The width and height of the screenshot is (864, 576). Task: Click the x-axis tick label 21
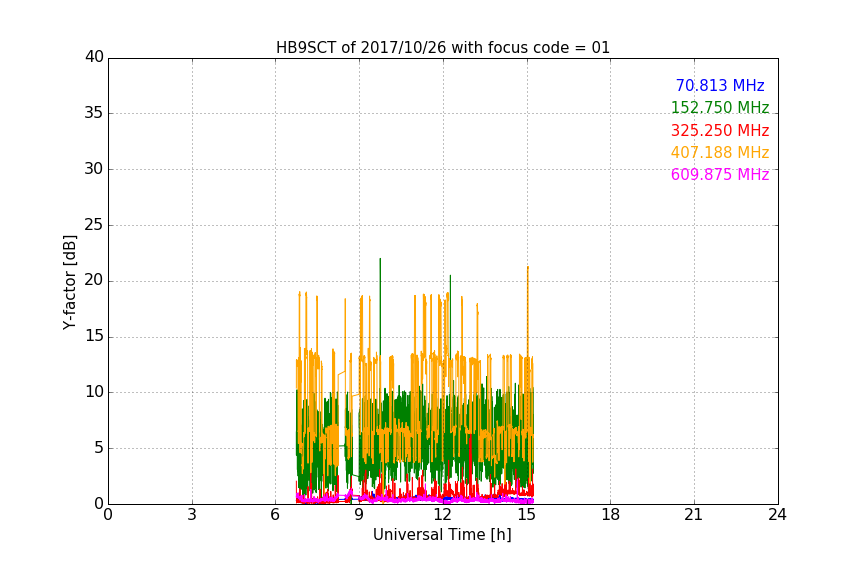694,515
